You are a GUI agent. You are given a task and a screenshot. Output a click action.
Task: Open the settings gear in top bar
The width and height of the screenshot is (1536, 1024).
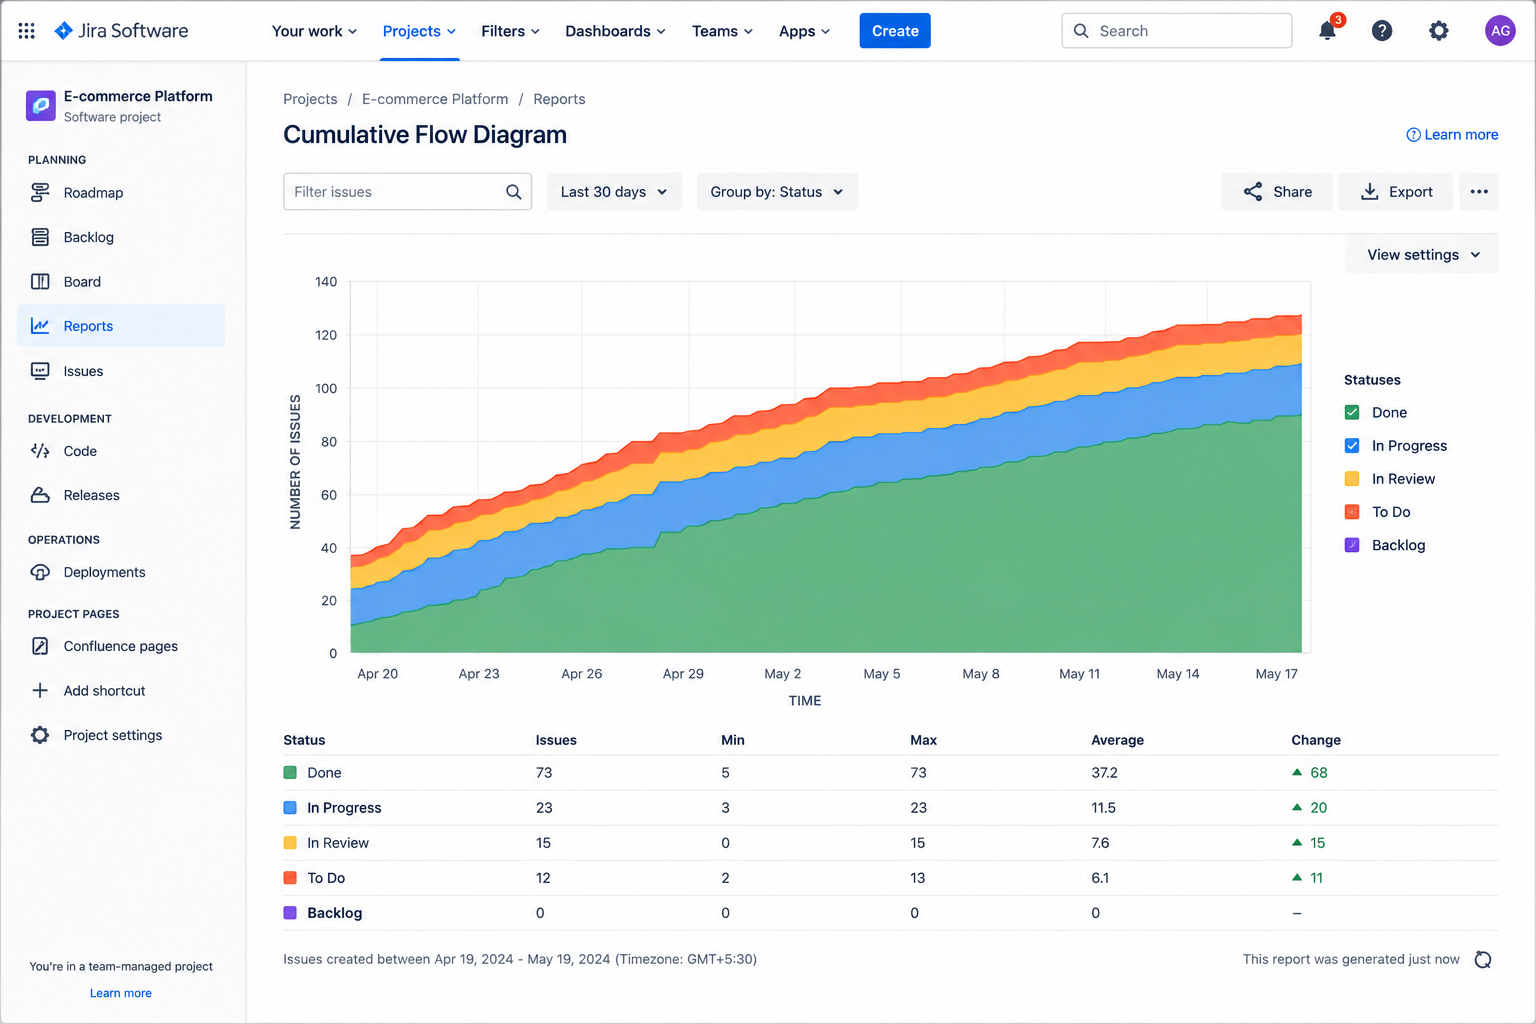(x=1438, y=31)
